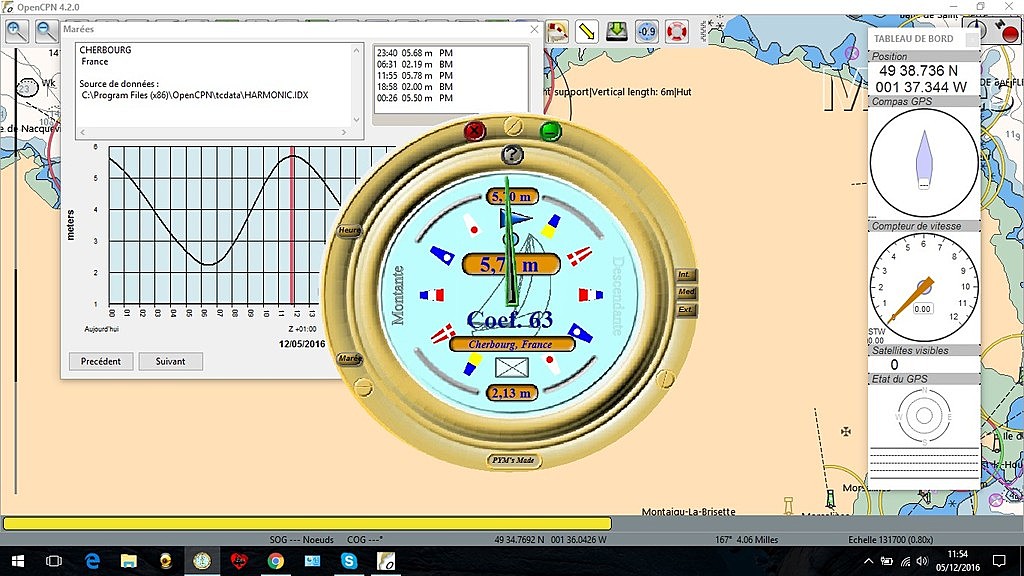Click the green minus button on tide dial

click(x=551, y=131)
